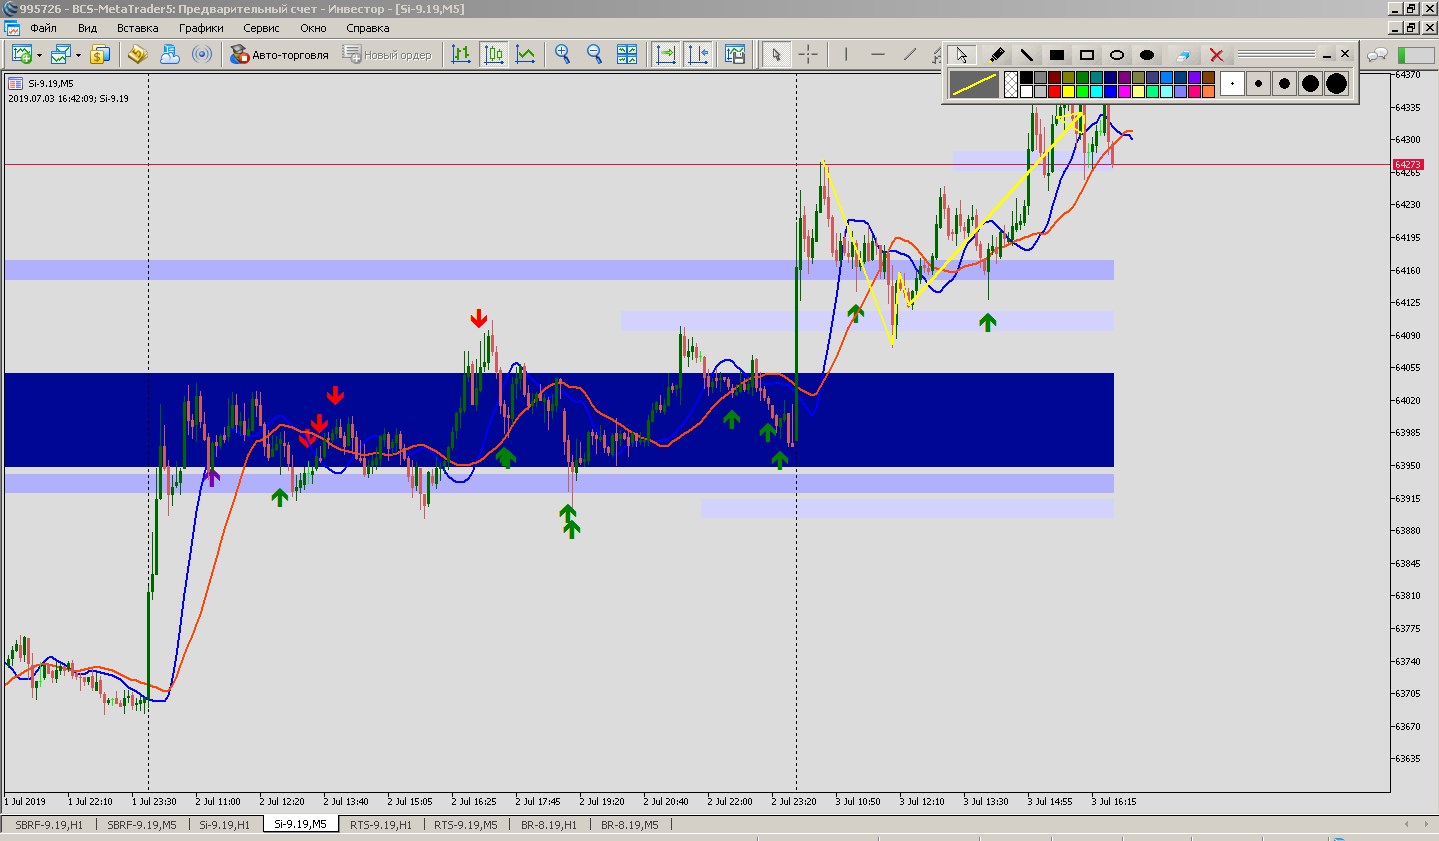Select the crosshair tool

pos(808,55)
